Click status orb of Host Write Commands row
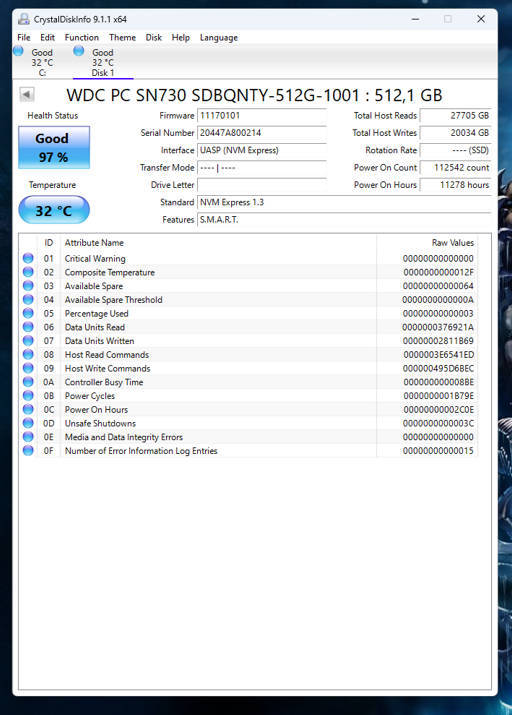The height and width of the screenshot is (715, 512). click(x=28, y=368)
